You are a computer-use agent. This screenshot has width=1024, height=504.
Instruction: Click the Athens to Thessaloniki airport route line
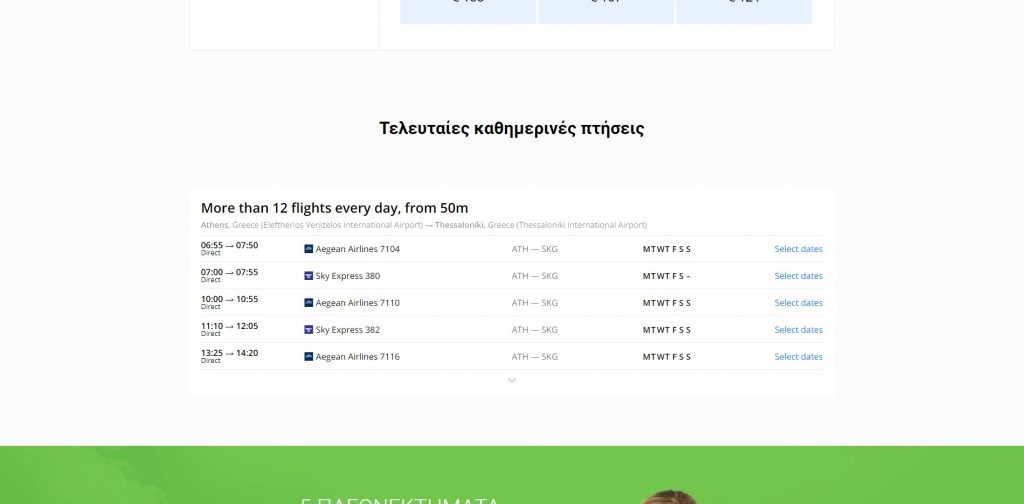click(424, 225)
